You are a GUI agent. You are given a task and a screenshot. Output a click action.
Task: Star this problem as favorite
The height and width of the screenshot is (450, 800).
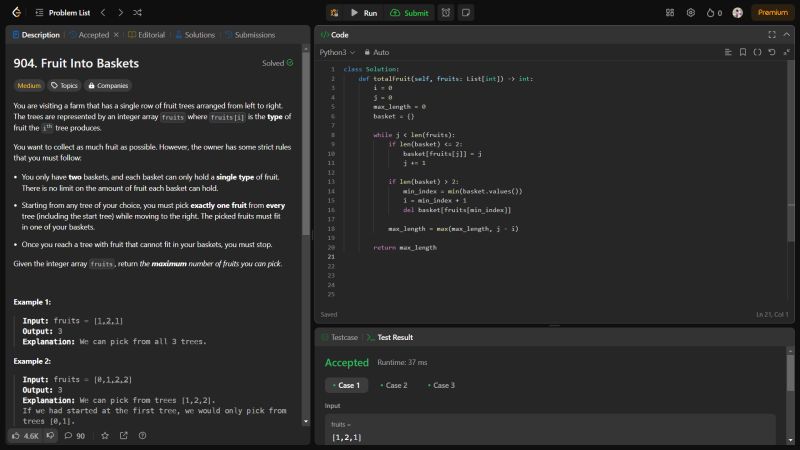103,435
